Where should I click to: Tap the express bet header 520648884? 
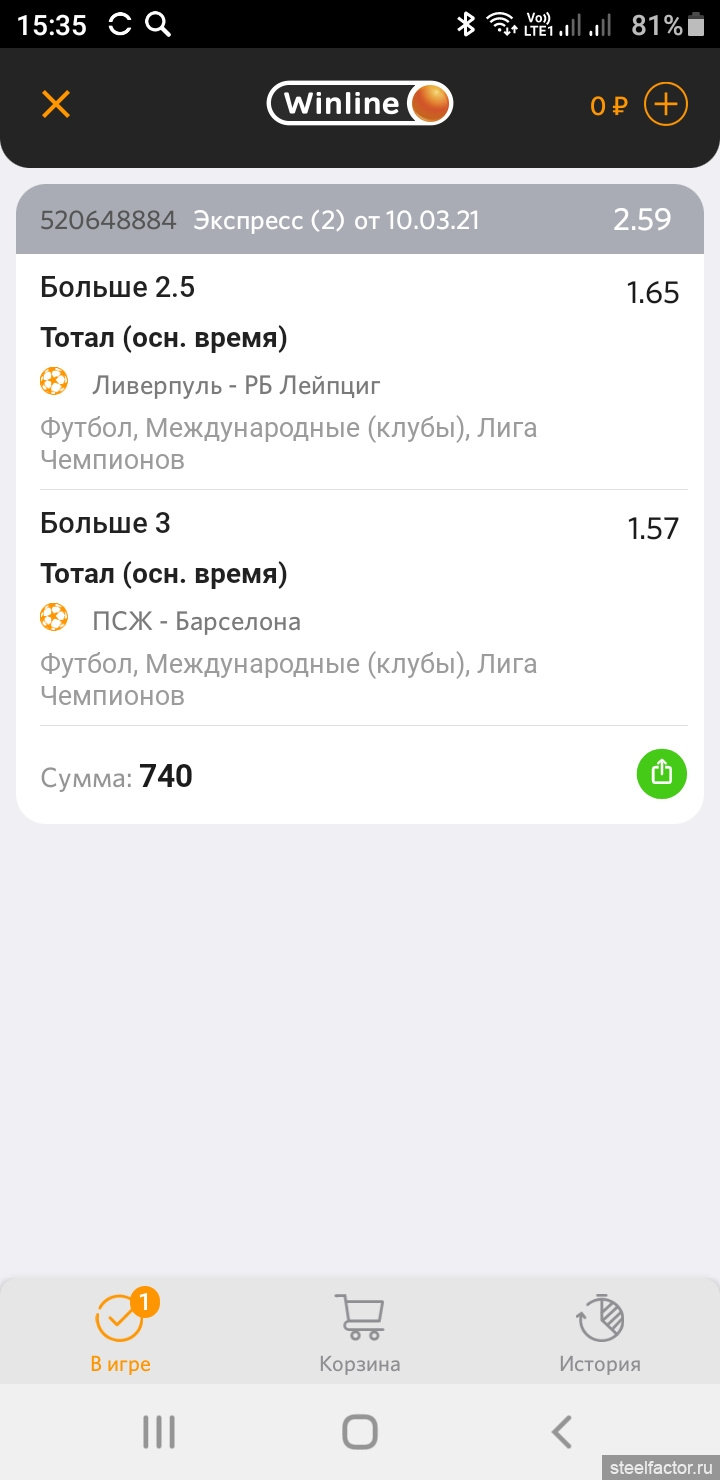tap(108, 220)
